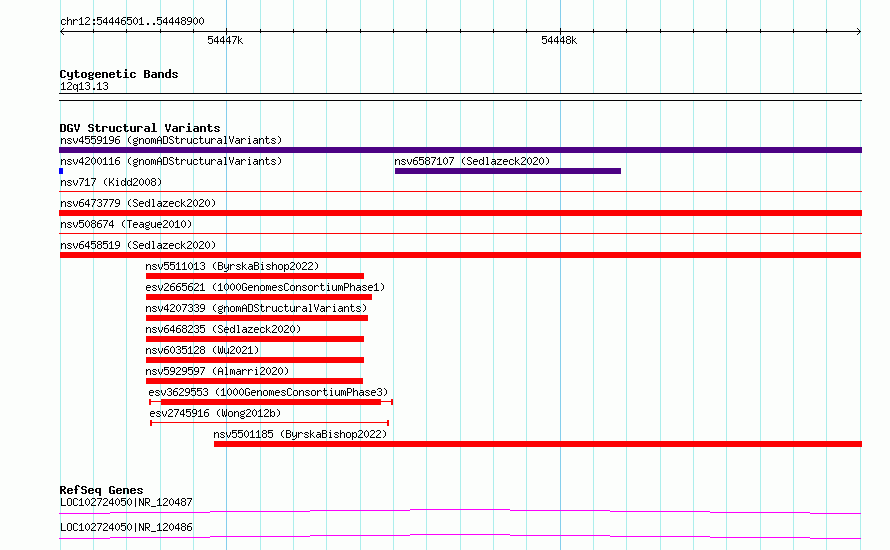This screenshot has height=550, width=890.
Task: Select the nsv6035128 (Wu2021) label
Action: coord(202,350)
